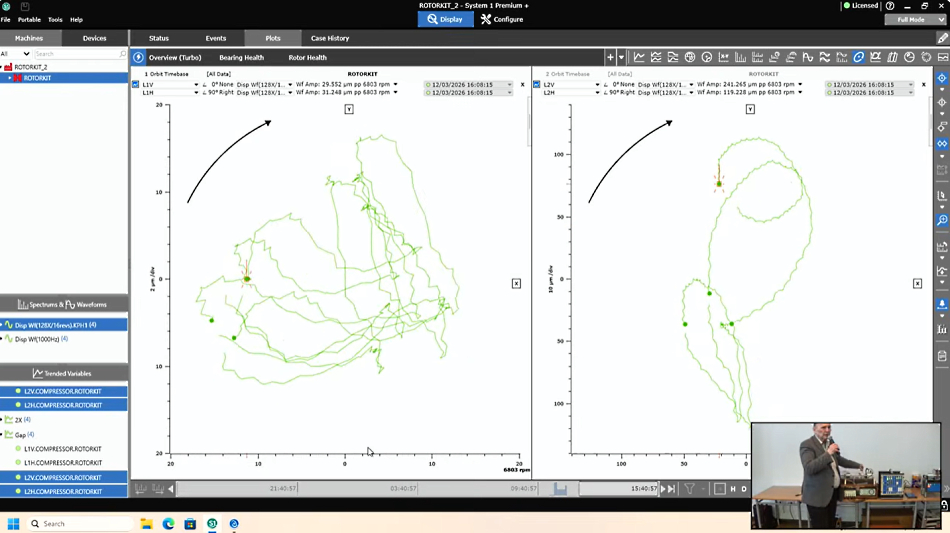Open the Bearing Health view
The height and width of the screenshot is (533, 950).
(241, 58)
